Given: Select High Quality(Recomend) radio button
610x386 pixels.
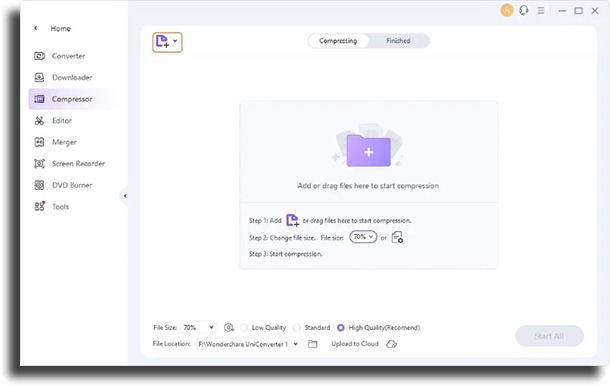Looking at the screenshot, I should pyautogui.click(x=340, y=328).
